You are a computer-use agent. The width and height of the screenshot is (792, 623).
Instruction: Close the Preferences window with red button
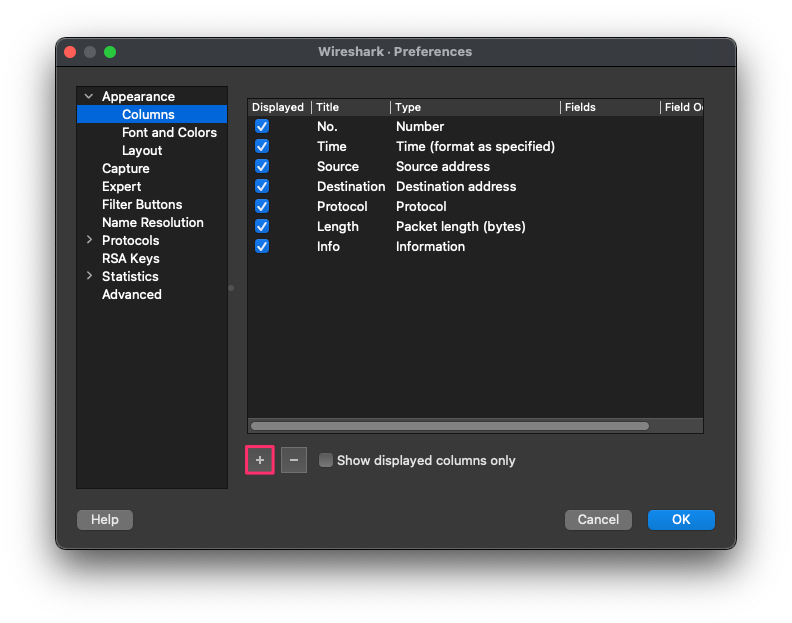[70, 52]
